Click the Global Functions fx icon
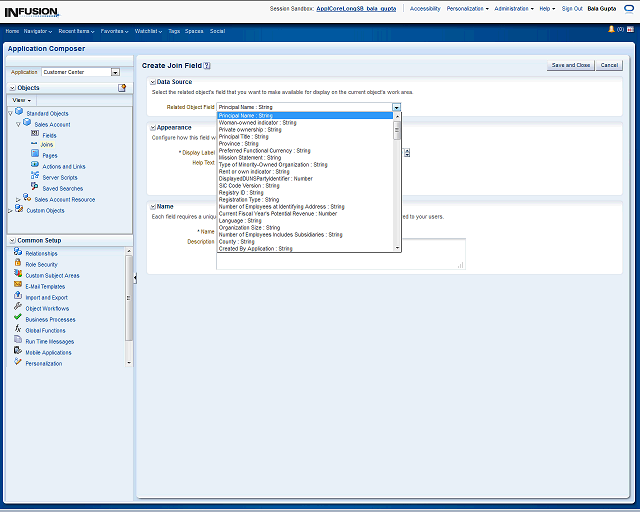The width and height of the screenshot is (640, 512). 18,330
